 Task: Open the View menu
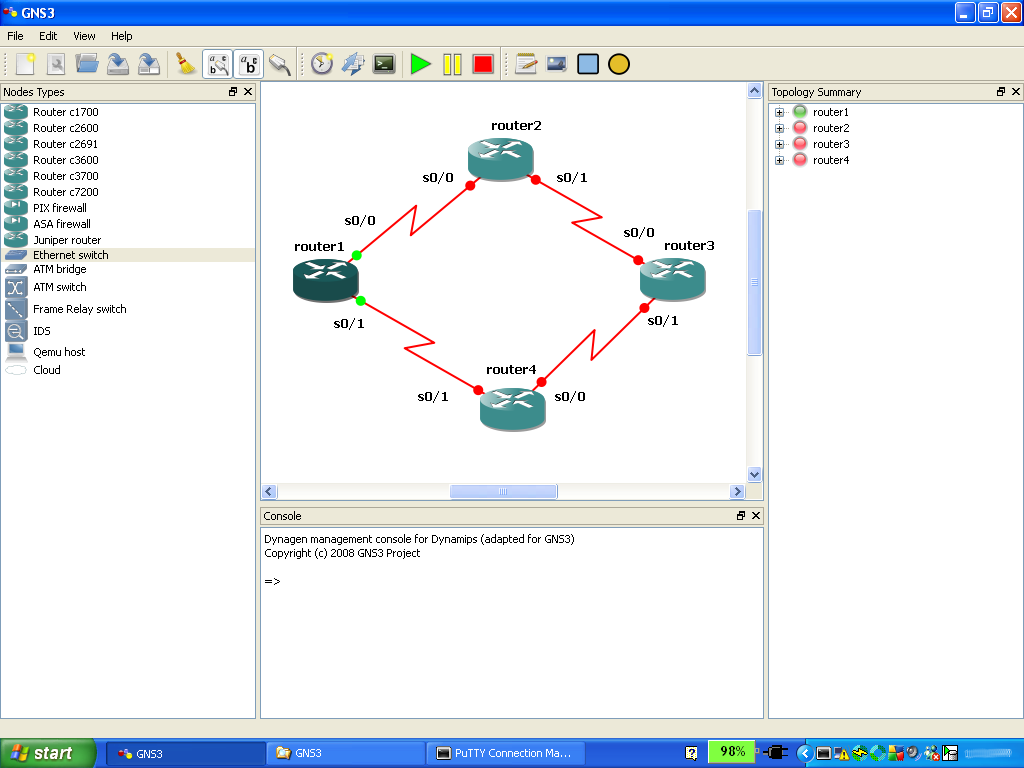click(x=84, y=36)
